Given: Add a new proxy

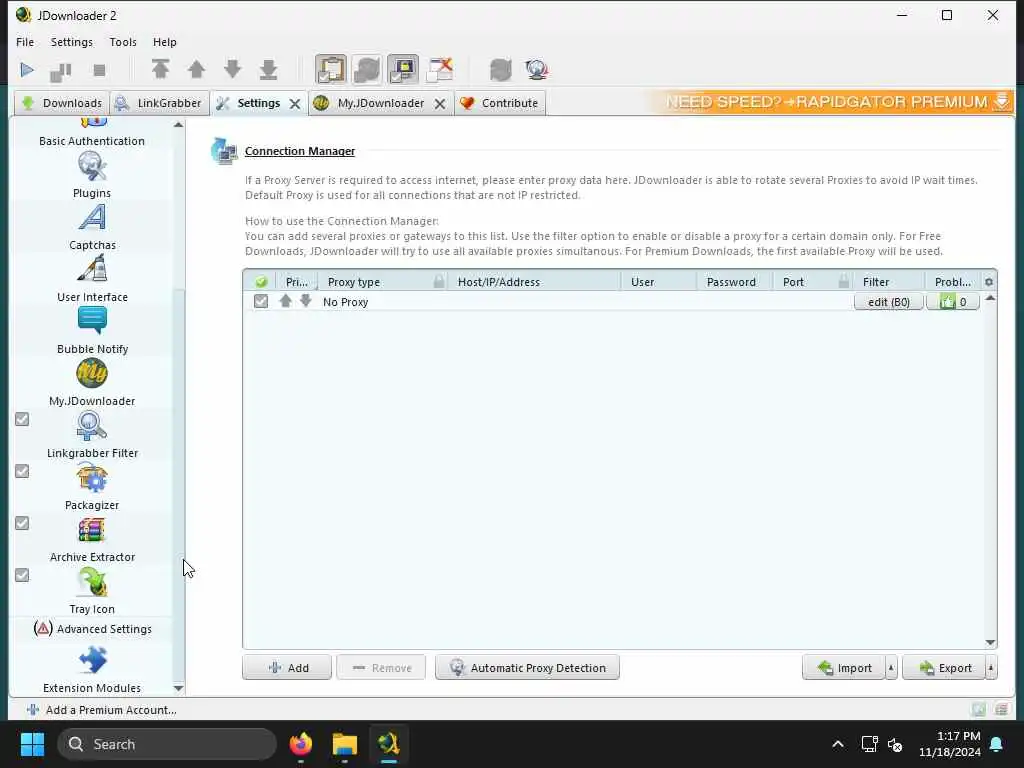Looking at the screenshot, I should 287,667.
